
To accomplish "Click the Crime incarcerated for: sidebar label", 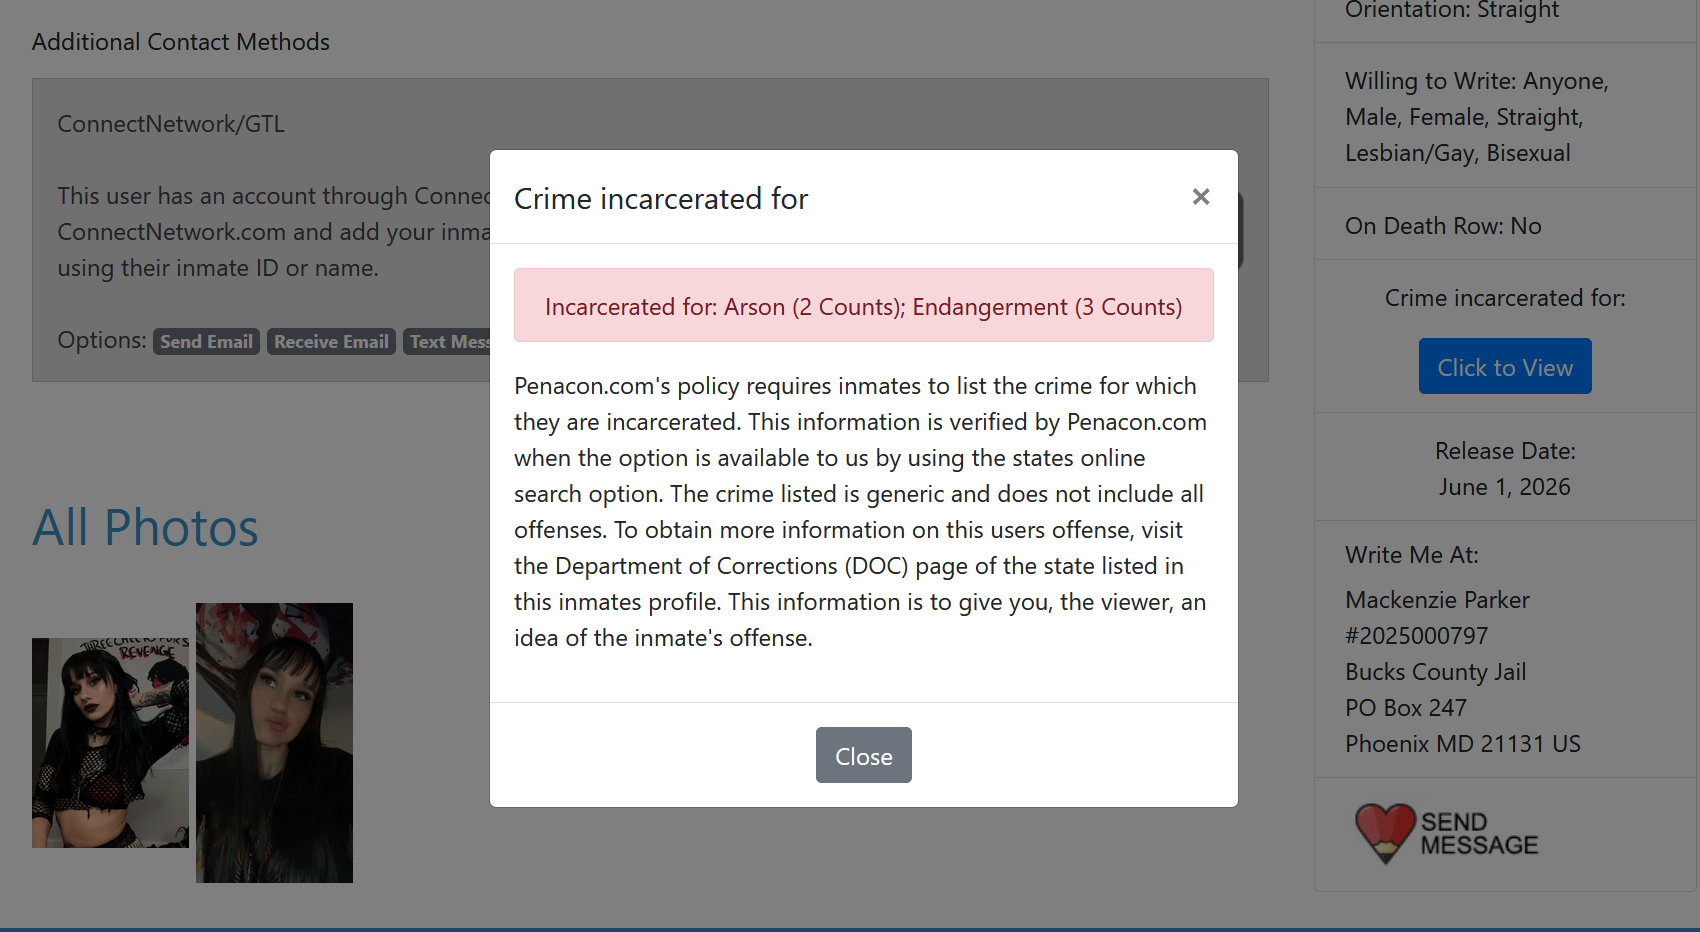I will [1505, 298].
